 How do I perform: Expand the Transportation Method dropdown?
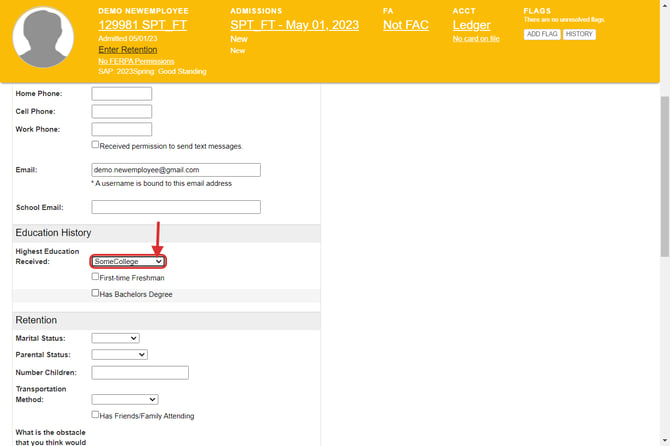point(124,399)
